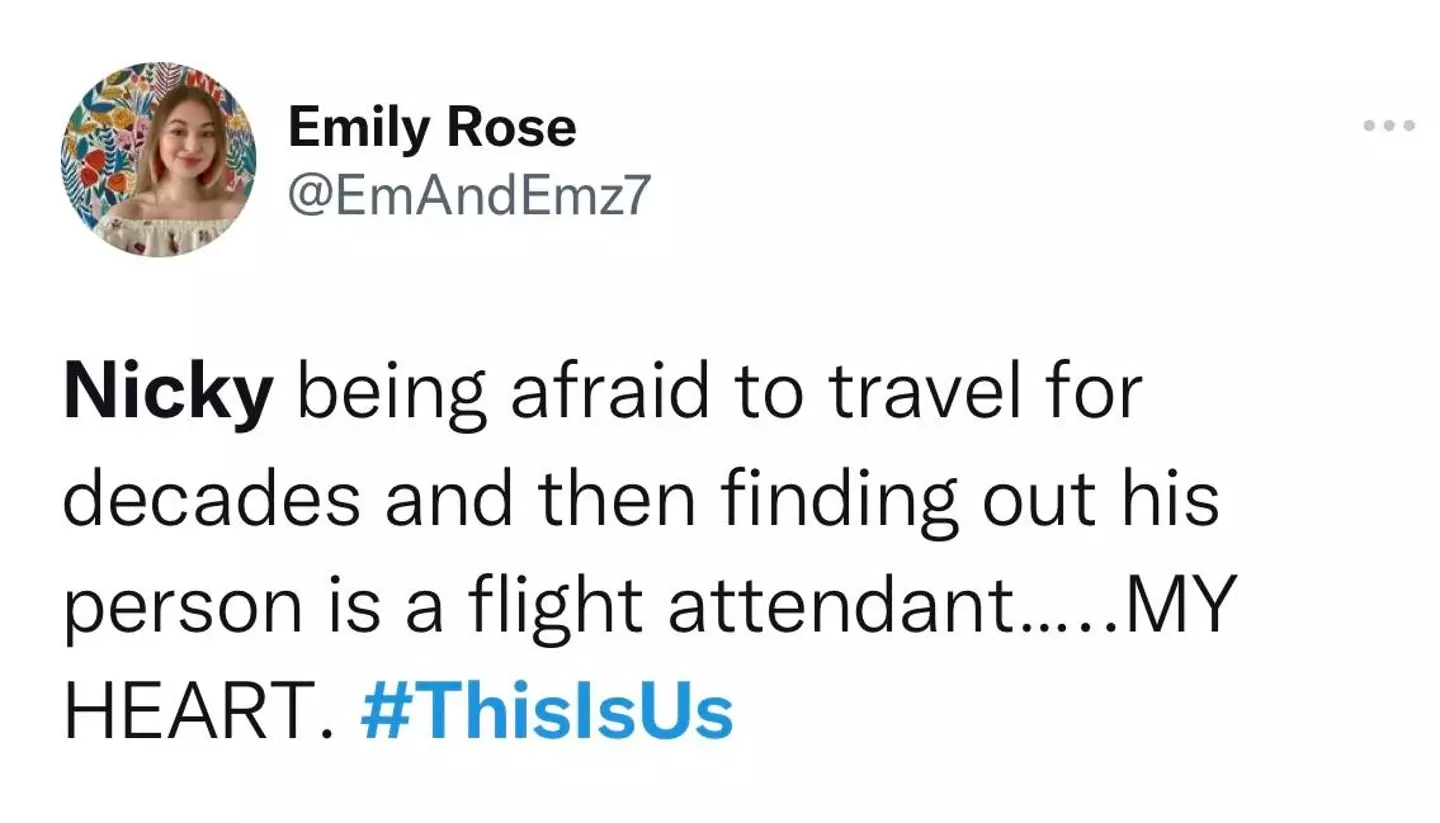
Task: Click the bold word Nicky
Action: click(x=167, y=394)
